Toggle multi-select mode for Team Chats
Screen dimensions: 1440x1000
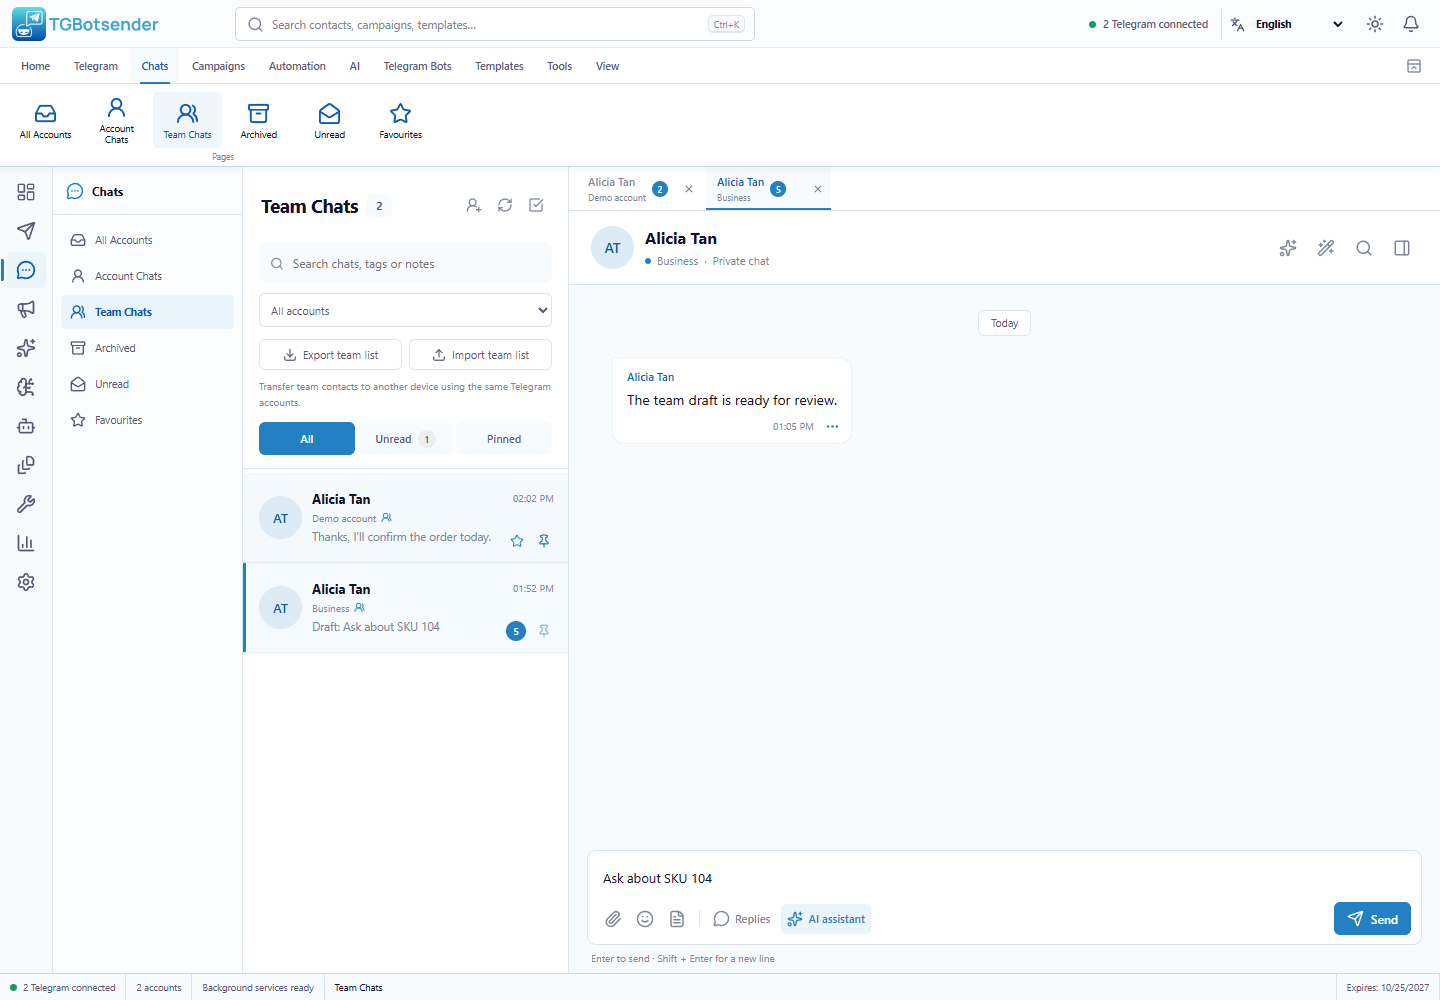click(536, 205)
